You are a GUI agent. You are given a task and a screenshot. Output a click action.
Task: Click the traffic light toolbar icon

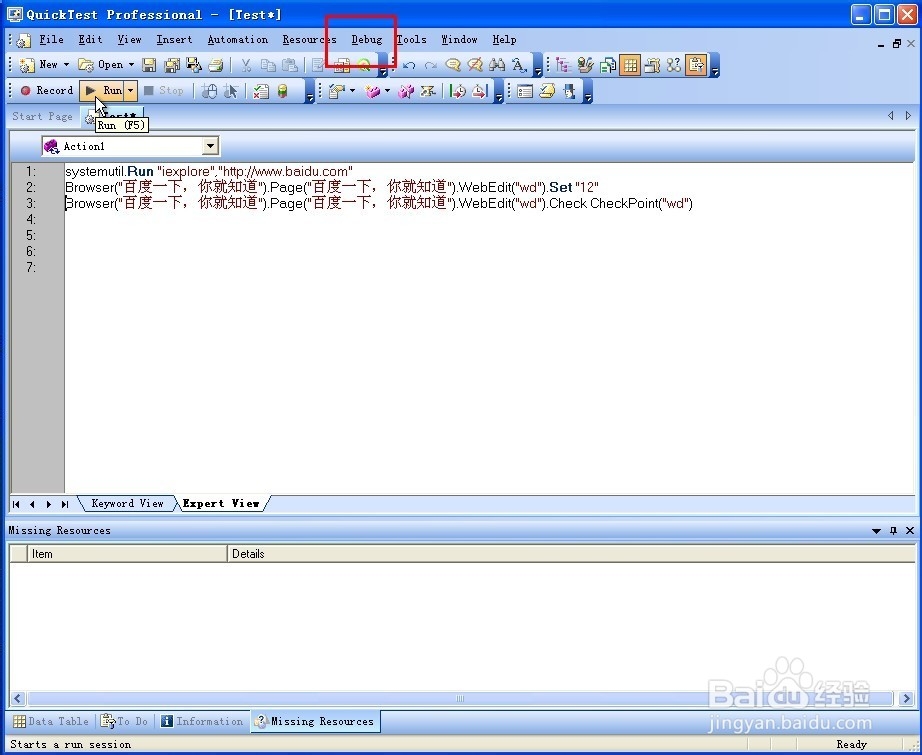click(x=283, y=91)
